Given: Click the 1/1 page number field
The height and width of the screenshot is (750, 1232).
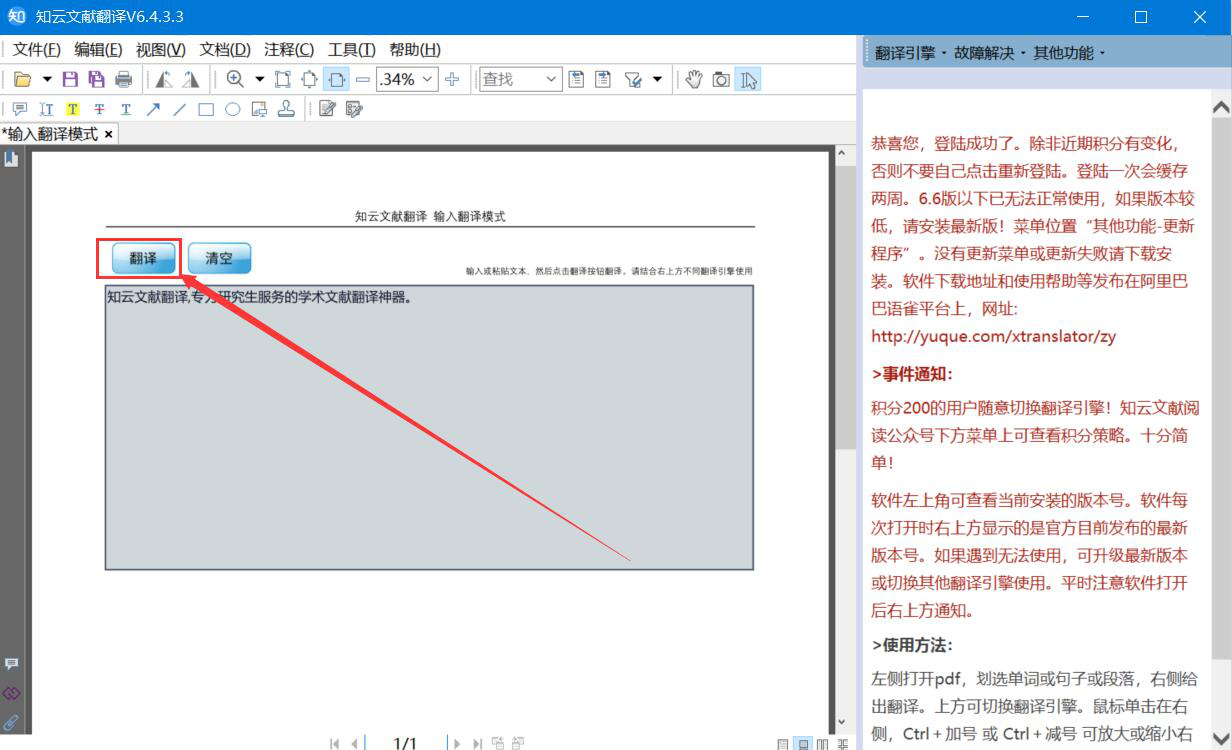Looking at the screenshot, I should (x=405, y=743).
